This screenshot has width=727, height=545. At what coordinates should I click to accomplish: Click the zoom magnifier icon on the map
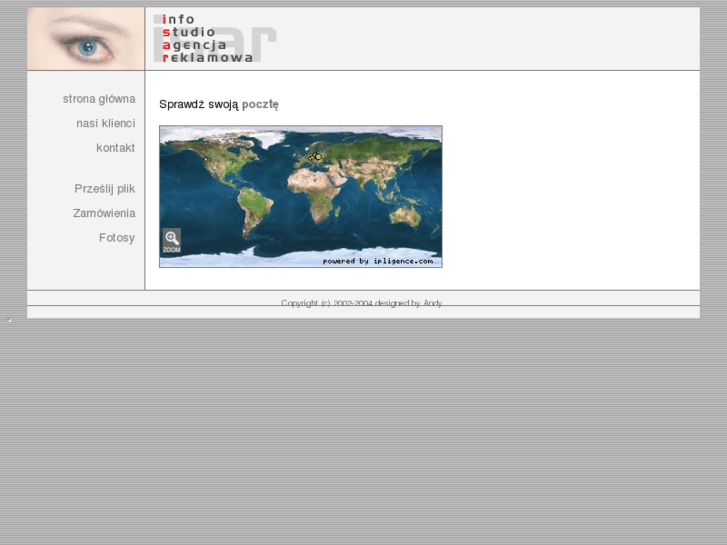171,240
